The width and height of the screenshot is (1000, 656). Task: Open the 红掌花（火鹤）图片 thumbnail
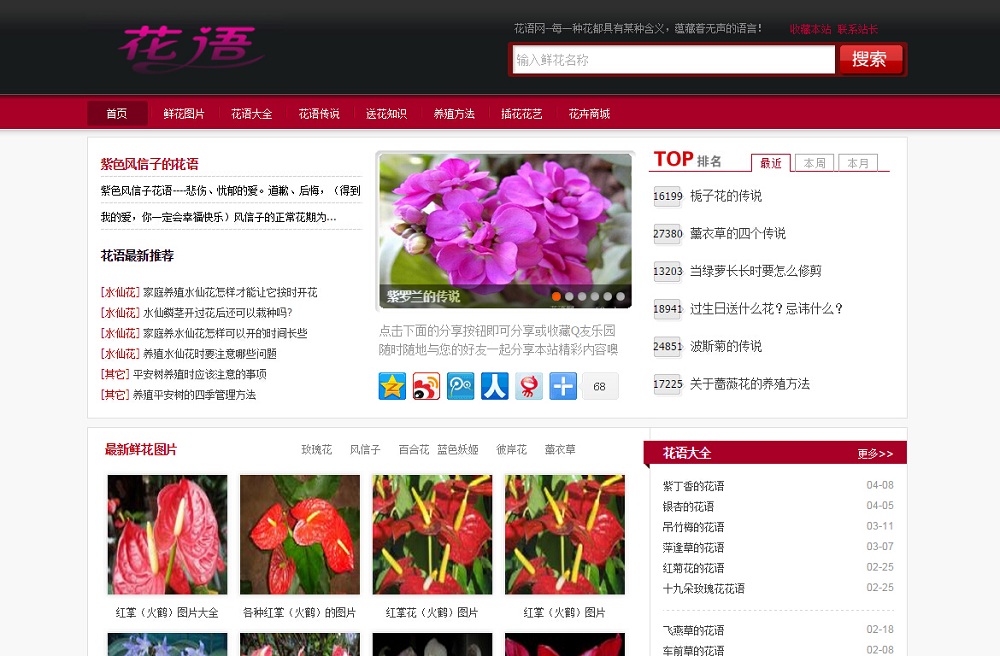pos(432,534)
